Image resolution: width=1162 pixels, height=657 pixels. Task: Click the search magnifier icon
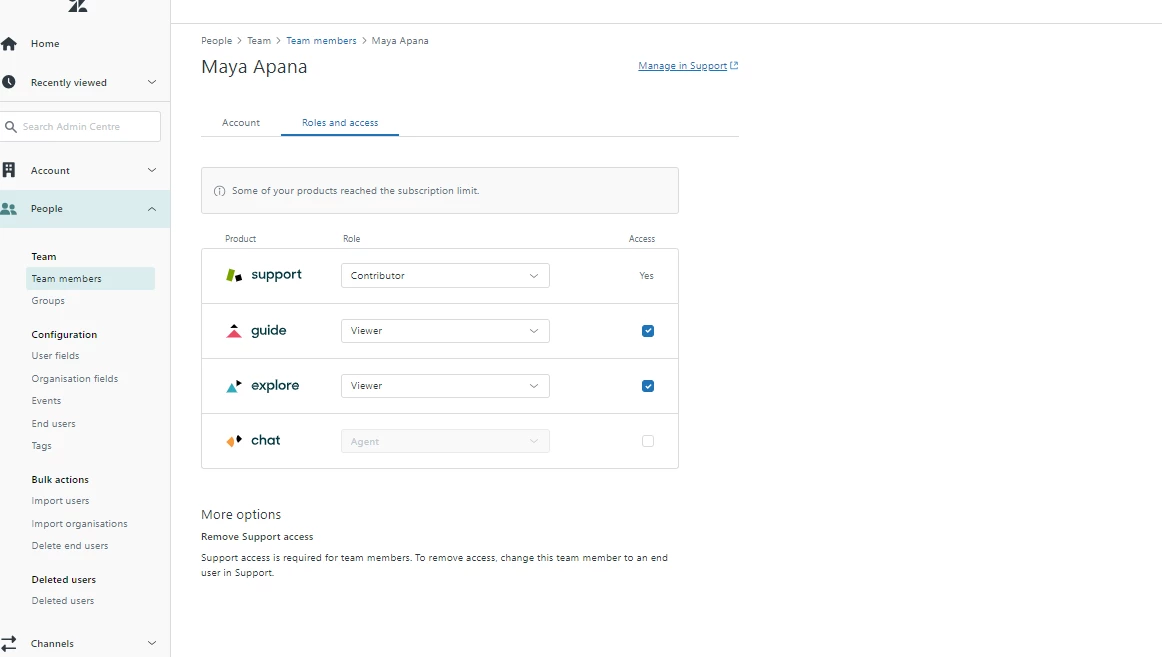[x=10, y=127]
